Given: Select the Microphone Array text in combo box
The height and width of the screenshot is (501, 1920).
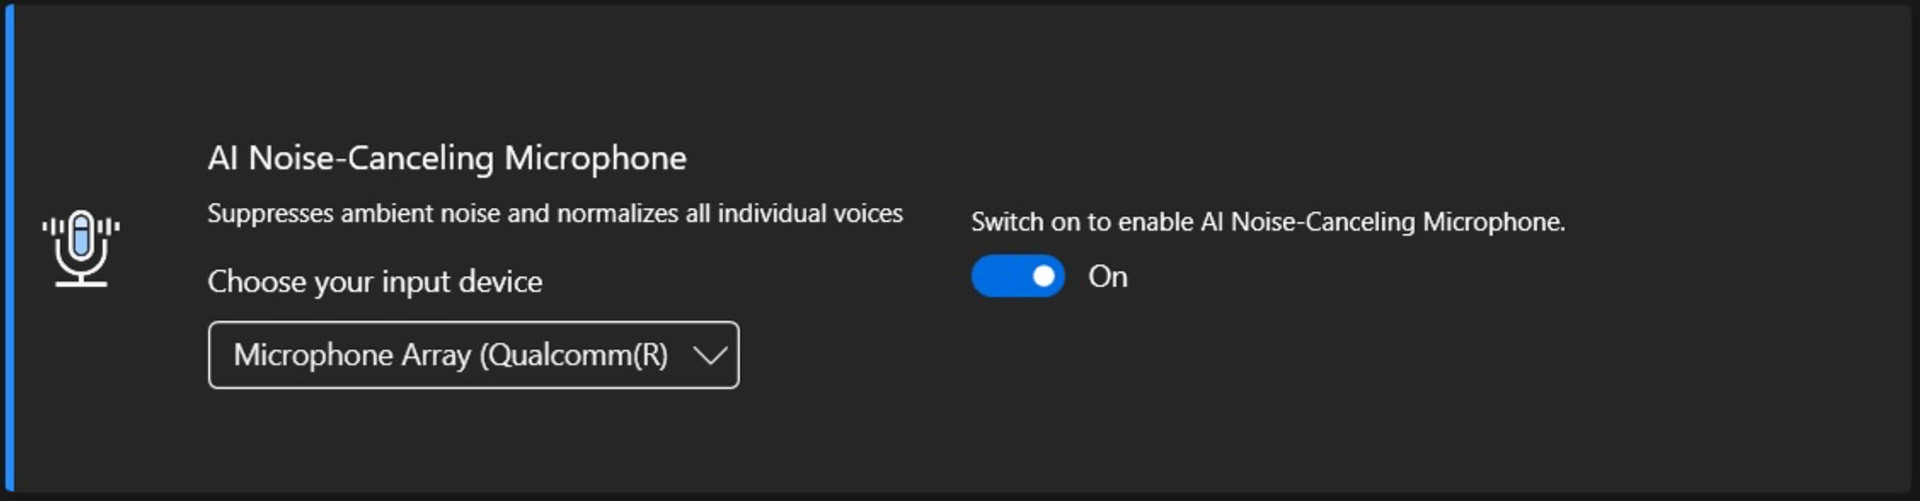Looking at the screenshot, I should point(352,355).
